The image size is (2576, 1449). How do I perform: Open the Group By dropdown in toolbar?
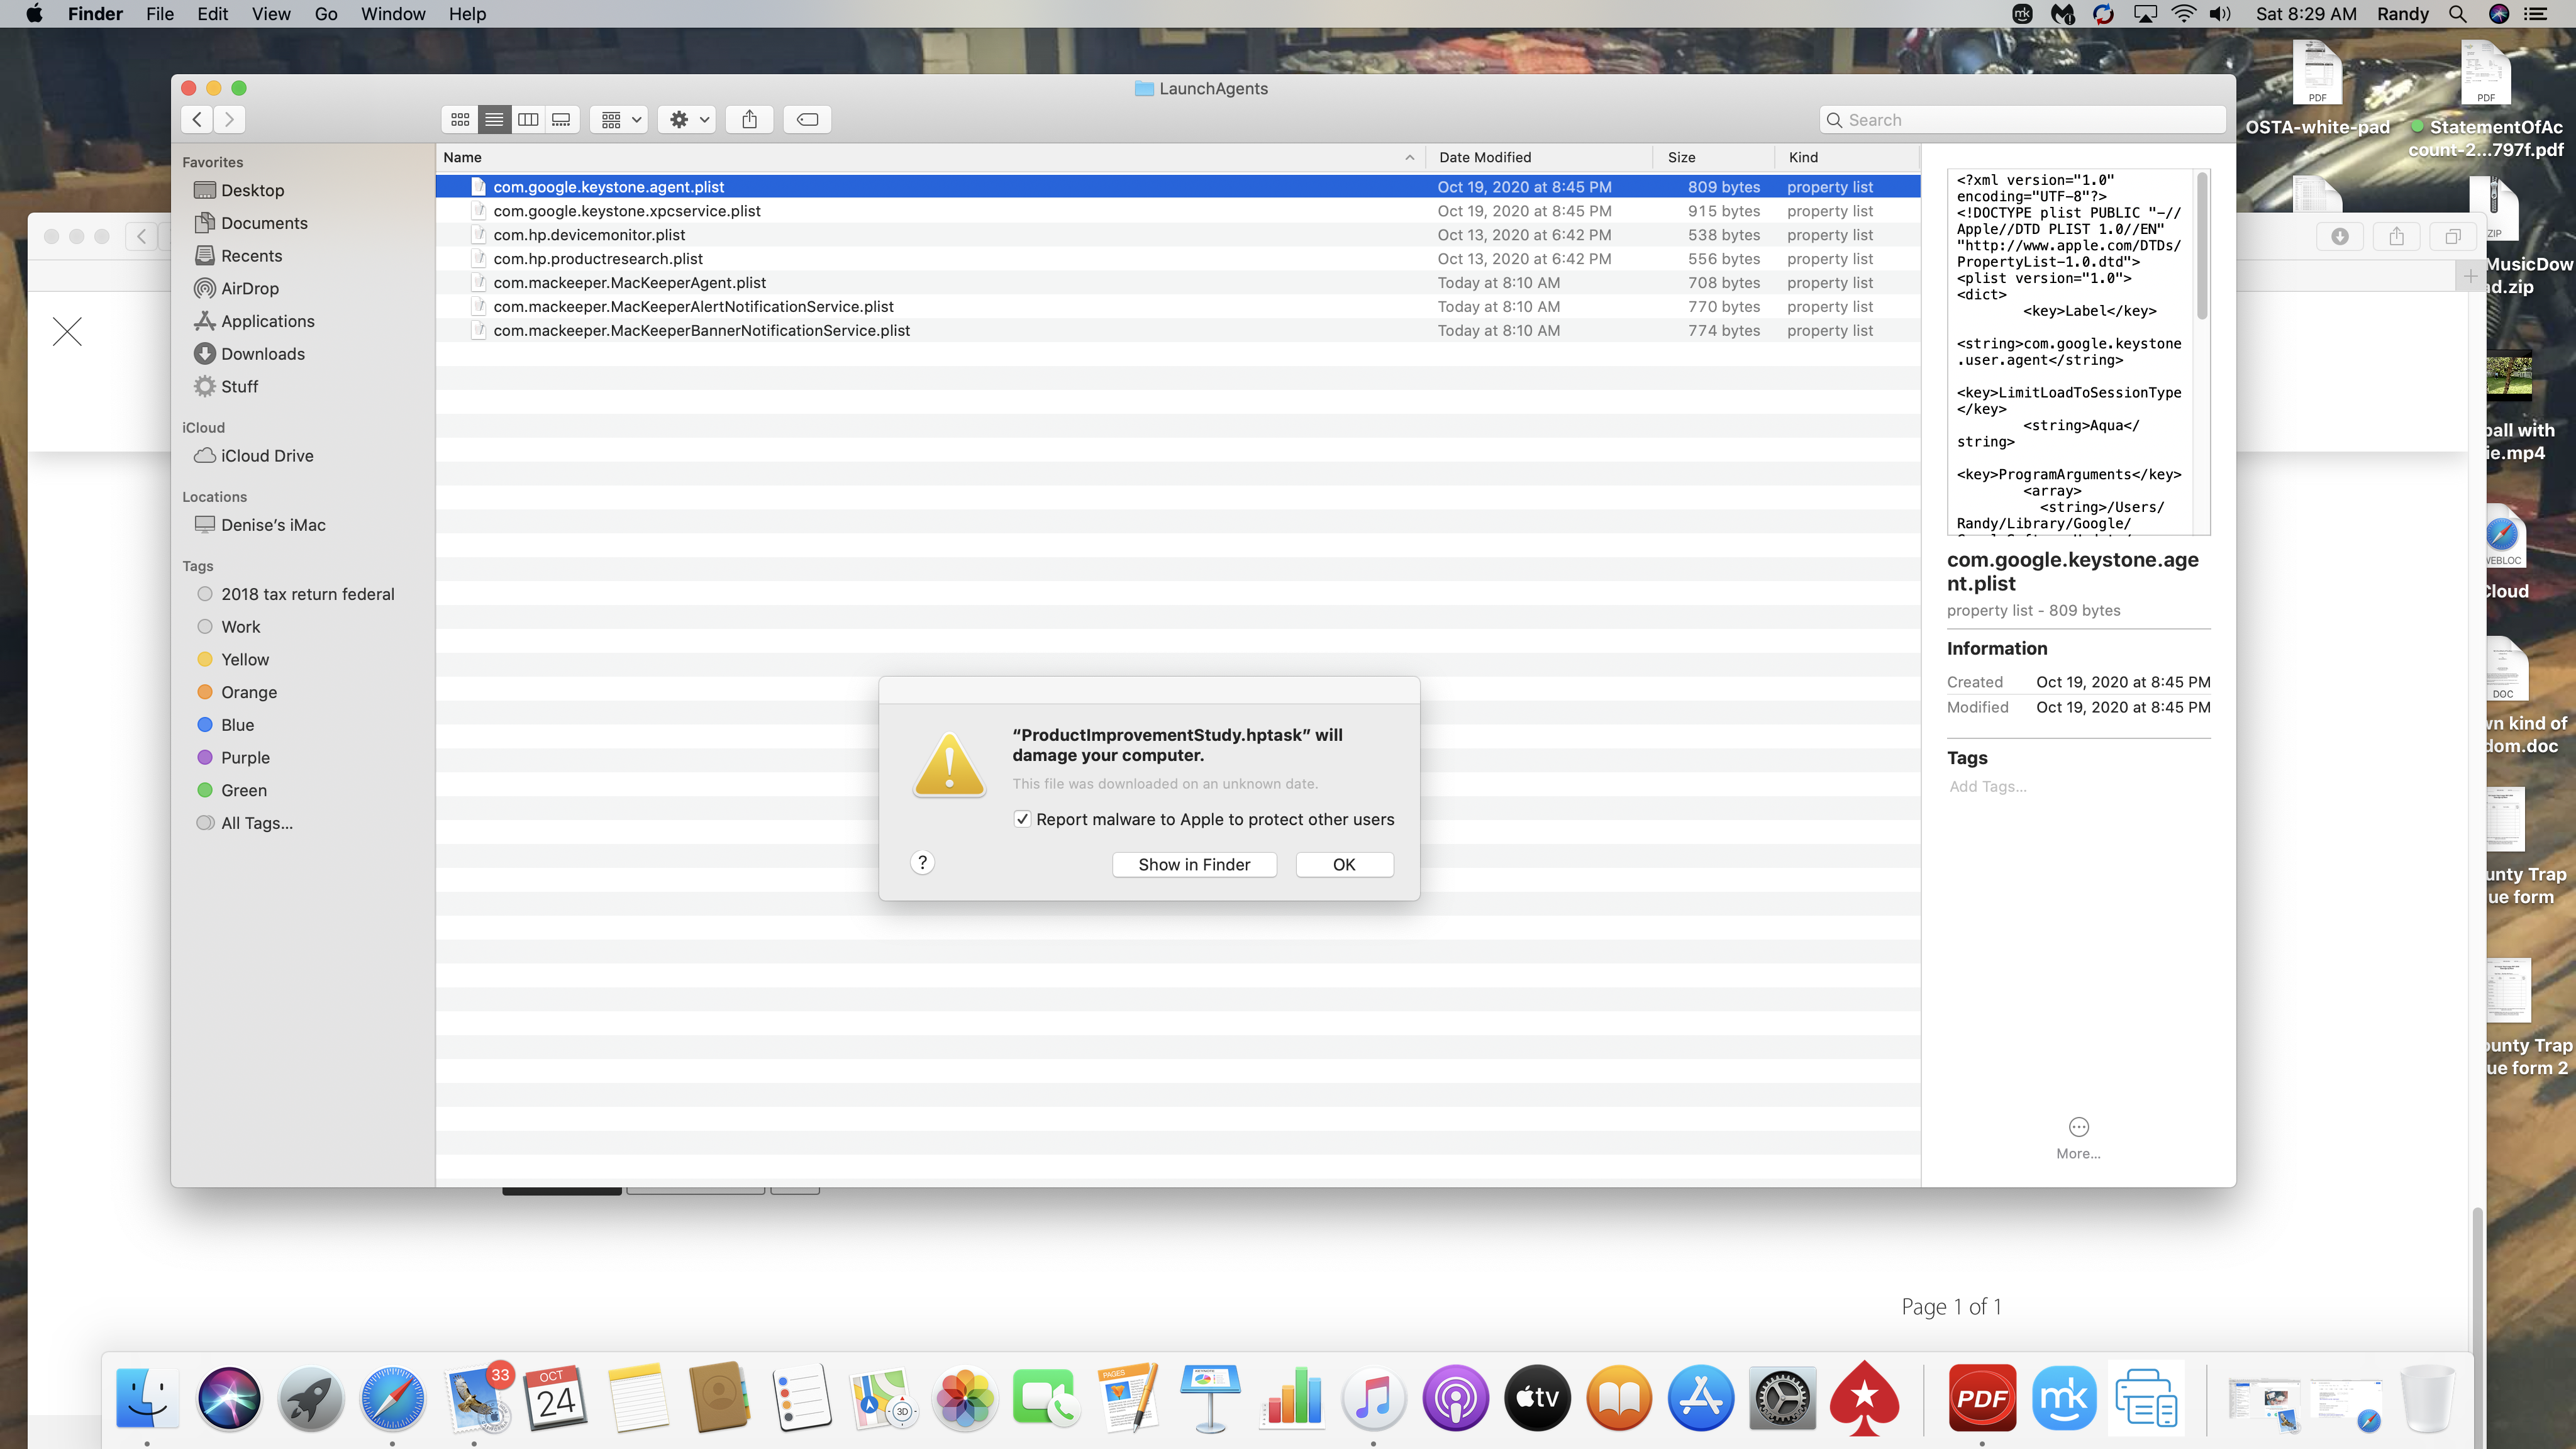tap(620, 120)
